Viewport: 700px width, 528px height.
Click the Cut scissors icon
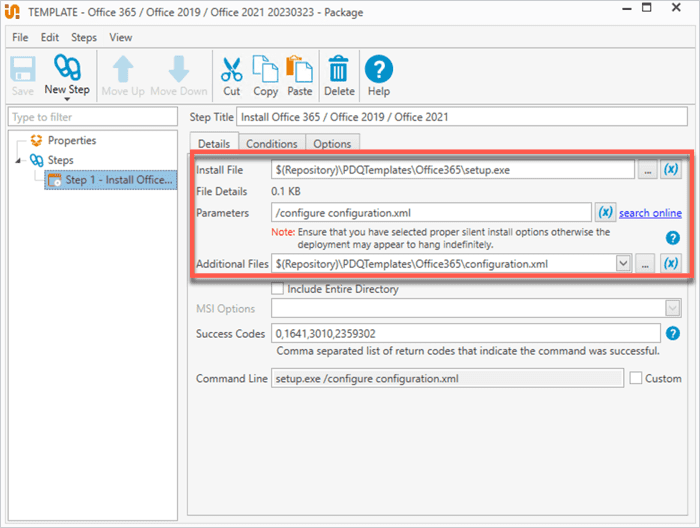click(x=232, y=69)
